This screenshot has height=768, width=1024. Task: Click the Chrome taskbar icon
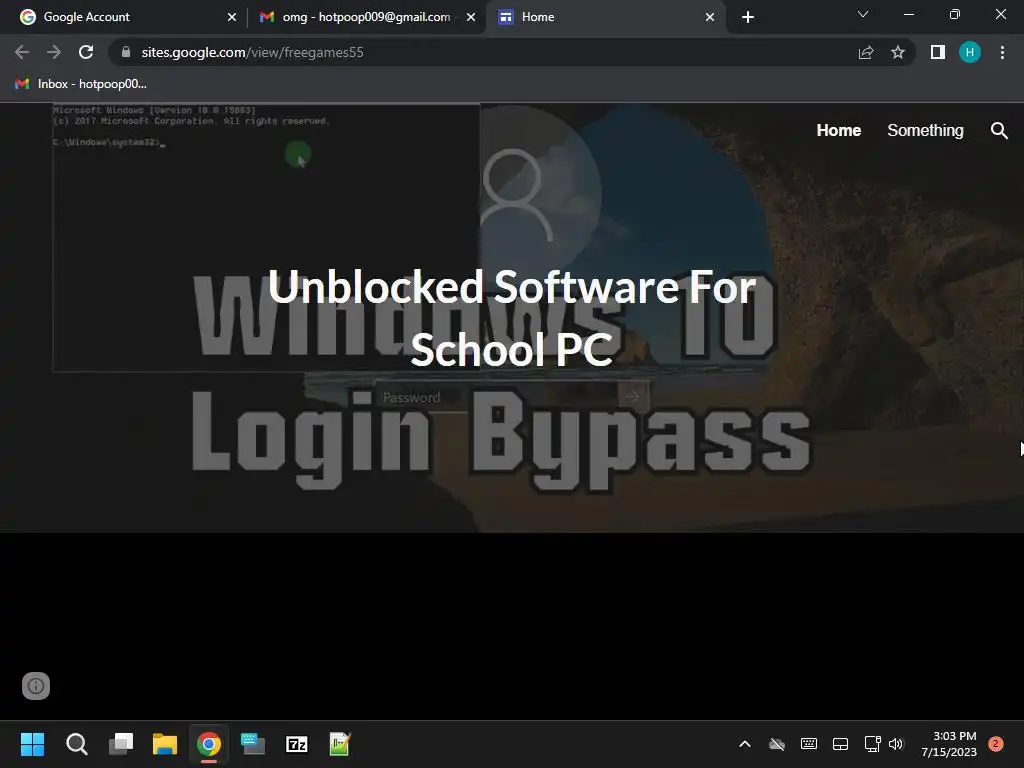209,744
